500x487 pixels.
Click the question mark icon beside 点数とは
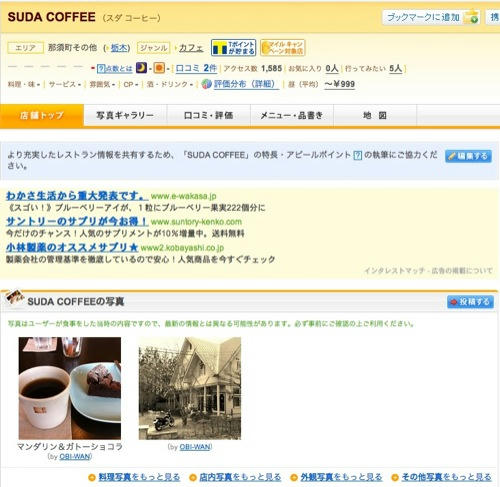(x=101, y=69)
